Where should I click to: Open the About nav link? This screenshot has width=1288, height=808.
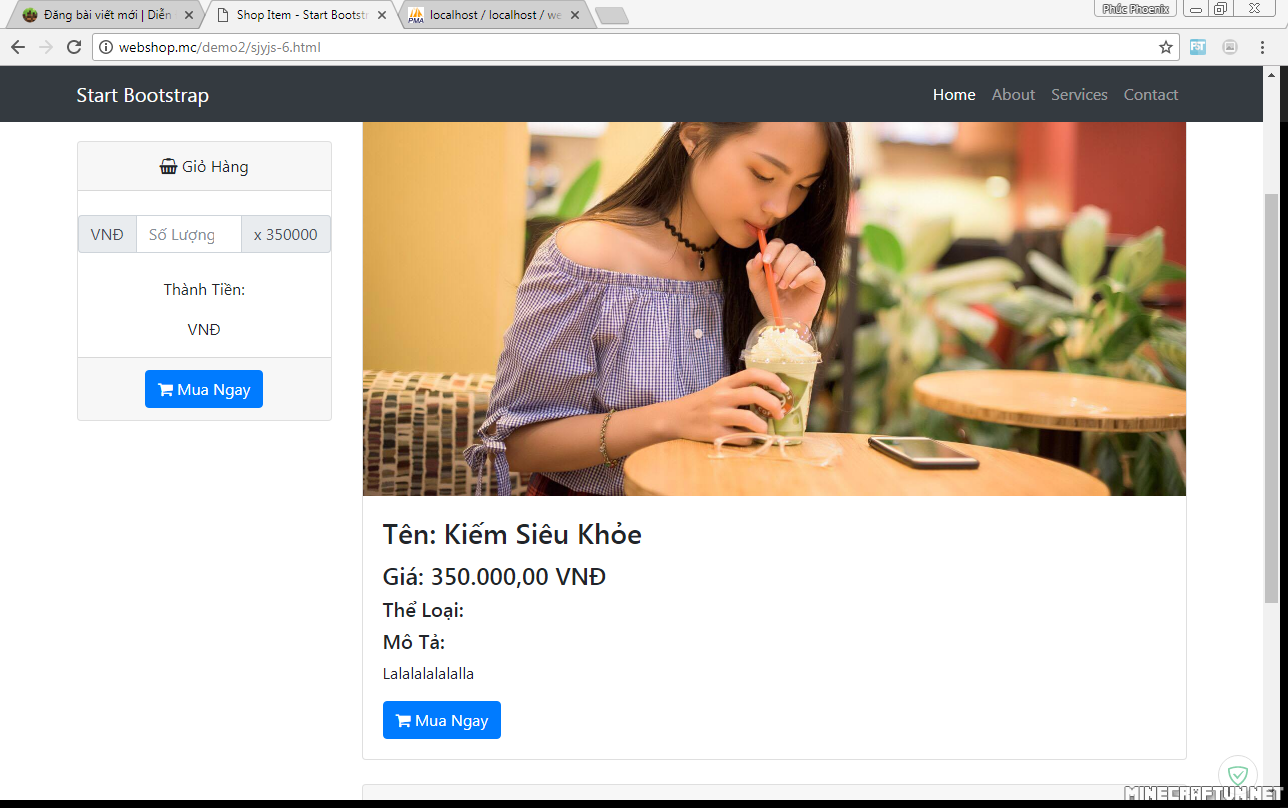[1013, 95]
